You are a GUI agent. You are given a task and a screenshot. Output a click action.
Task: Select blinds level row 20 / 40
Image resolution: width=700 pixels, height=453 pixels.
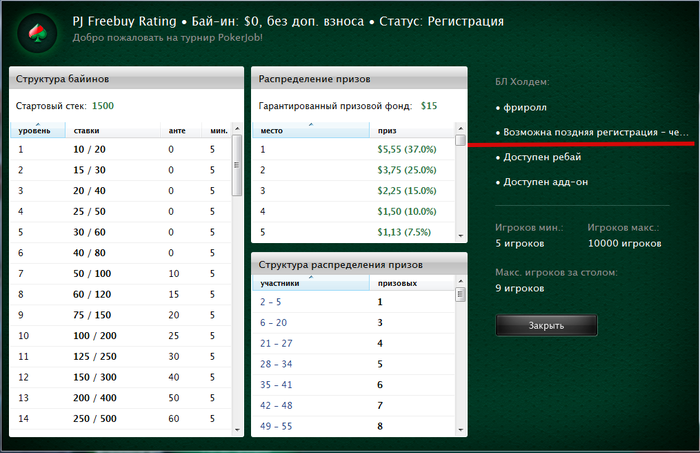coord(121,191)
